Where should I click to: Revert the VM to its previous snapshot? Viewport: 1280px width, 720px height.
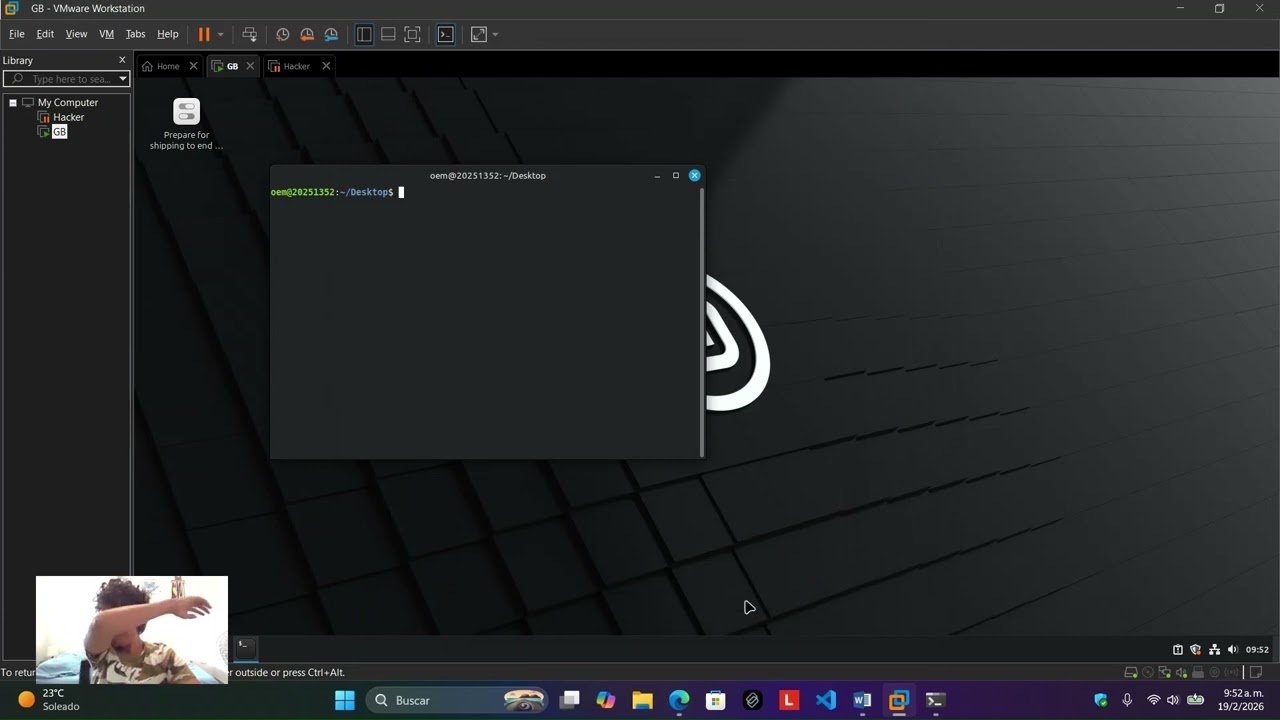(307, 34)
